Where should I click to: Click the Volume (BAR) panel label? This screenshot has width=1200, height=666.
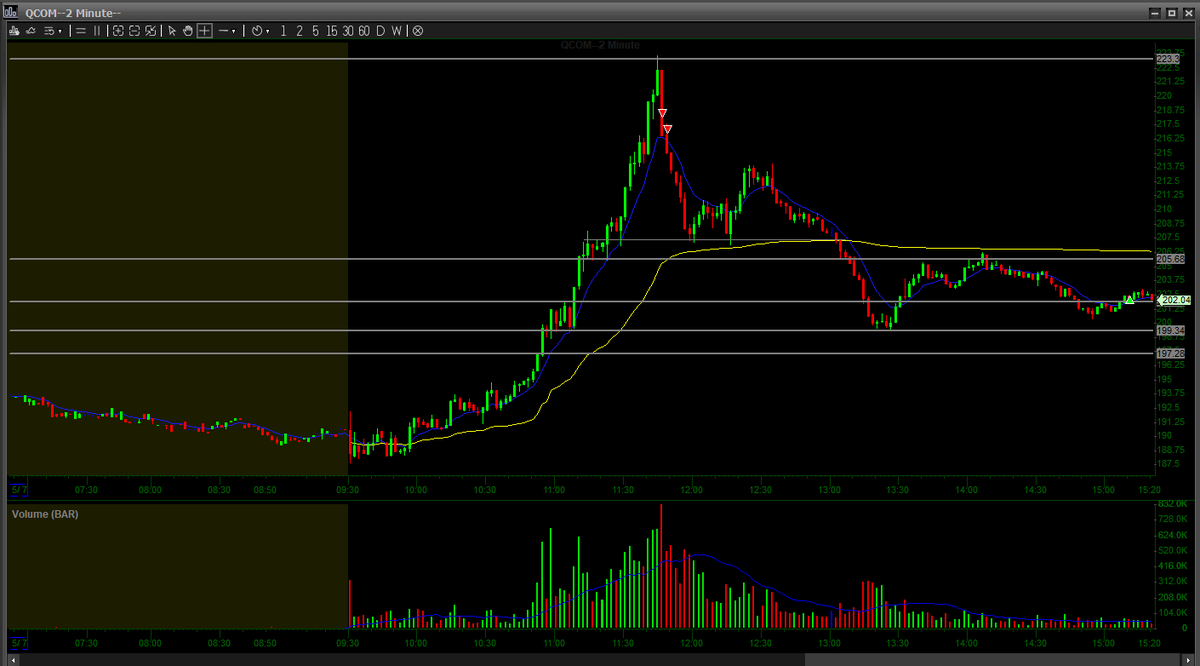coord(45,514)
